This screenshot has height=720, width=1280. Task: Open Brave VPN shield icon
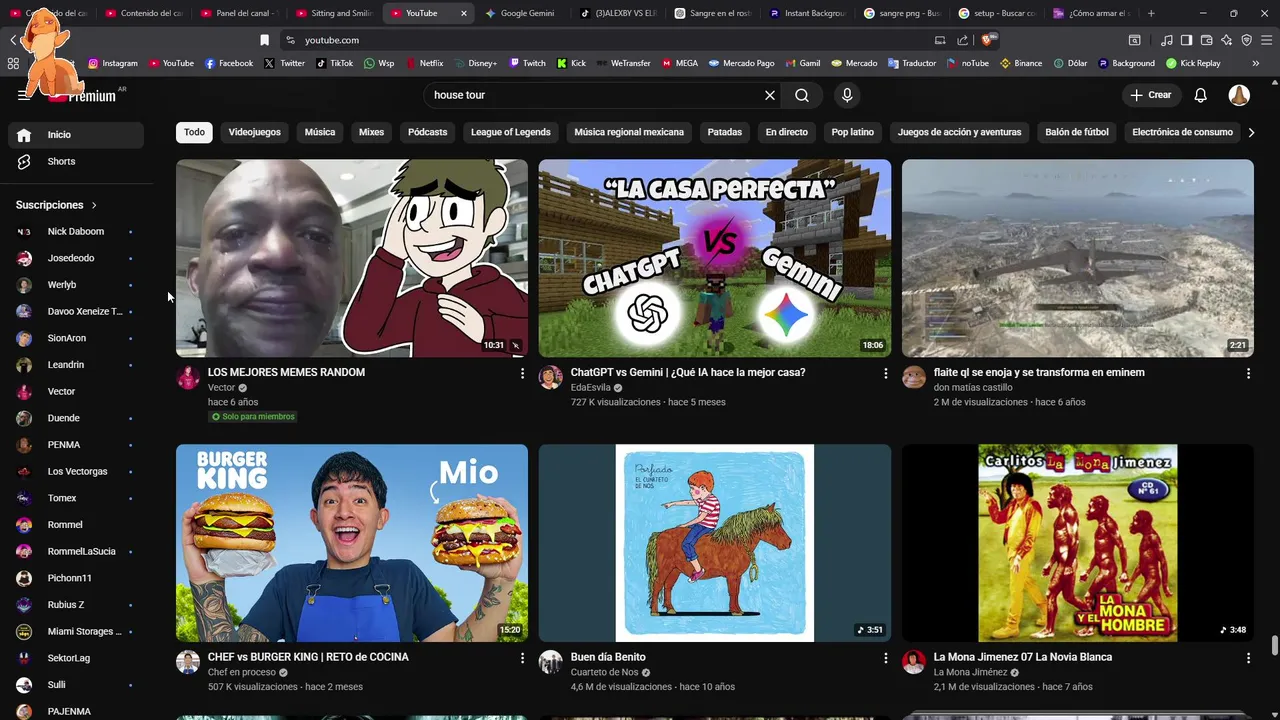tap(1247, 40)
